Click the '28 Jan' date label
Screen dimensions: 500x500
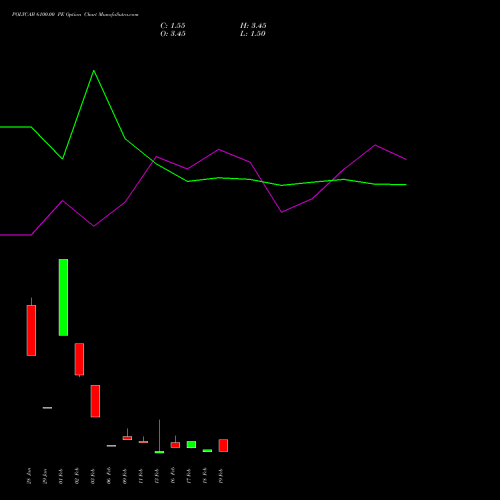(x=29, y=476)
